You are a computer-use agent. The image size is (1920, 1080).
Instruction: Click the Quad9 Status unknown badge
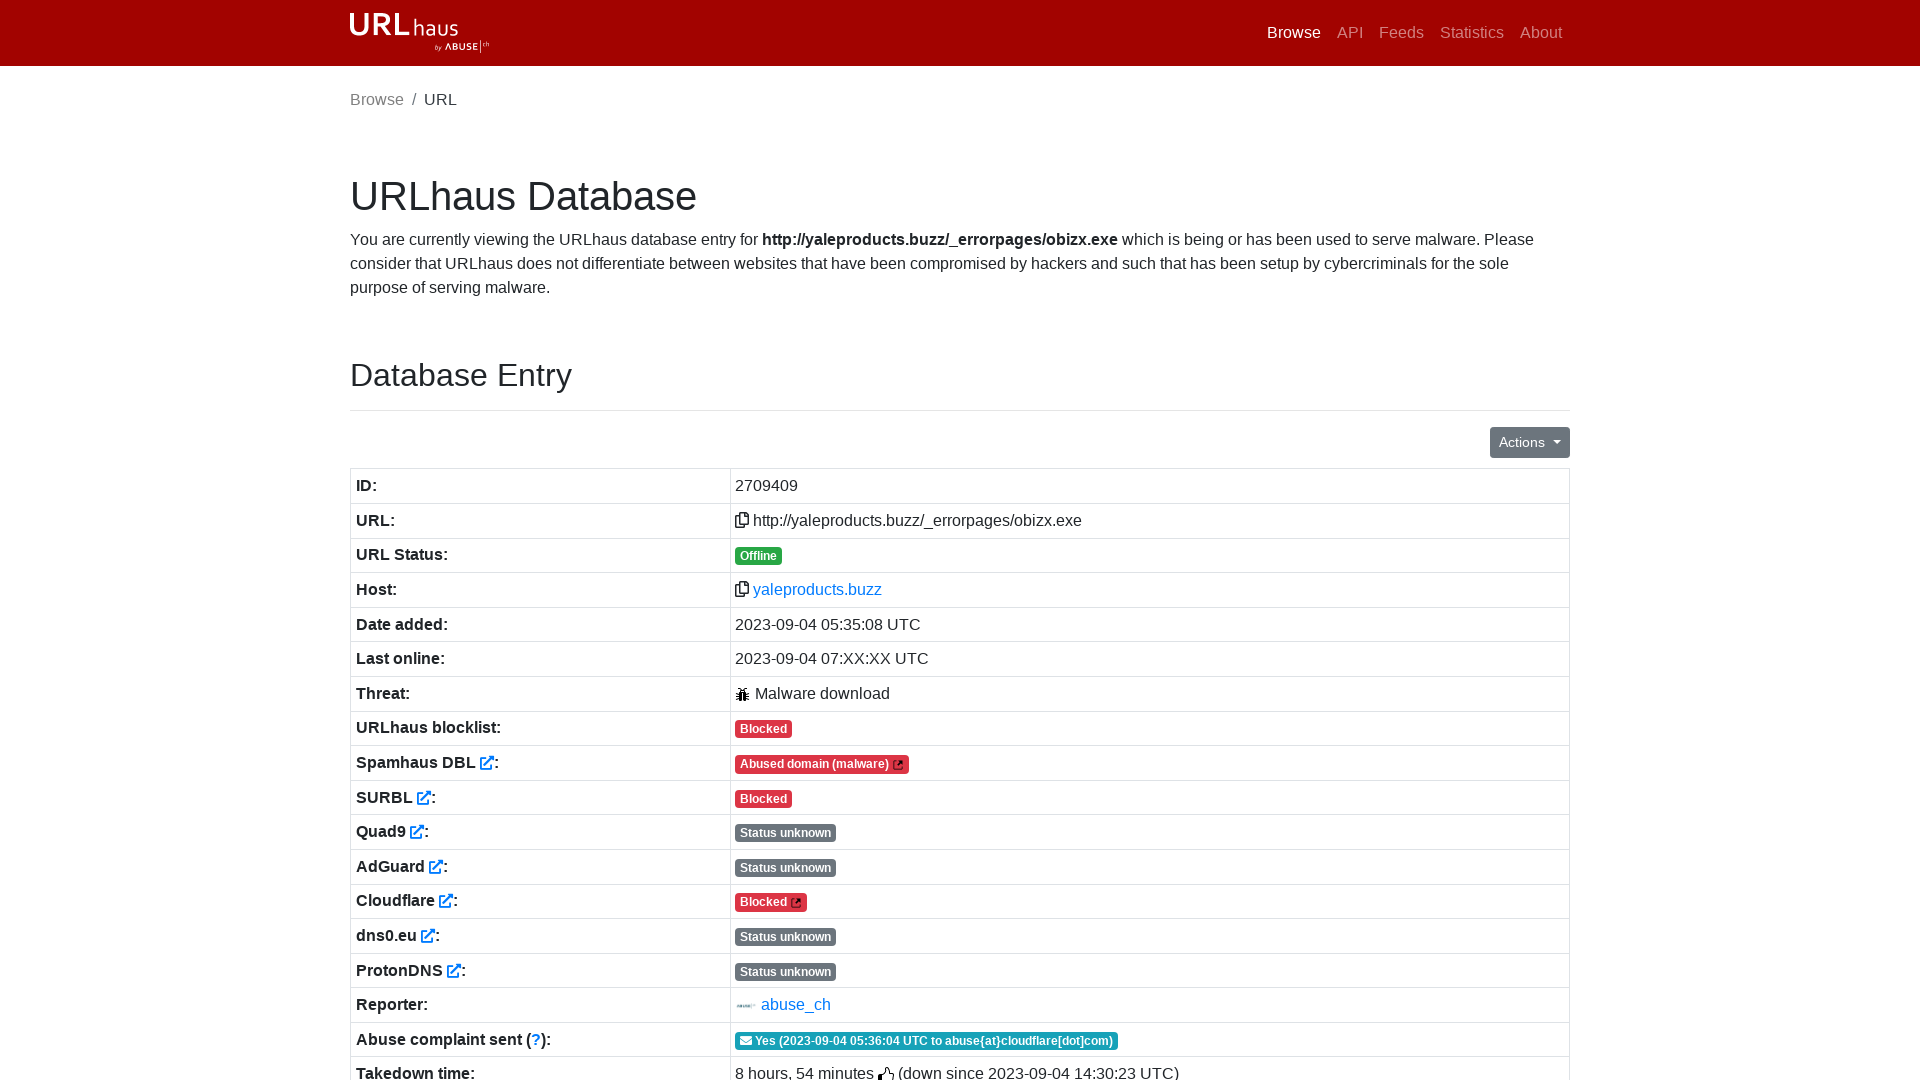[x=785, y=833]
